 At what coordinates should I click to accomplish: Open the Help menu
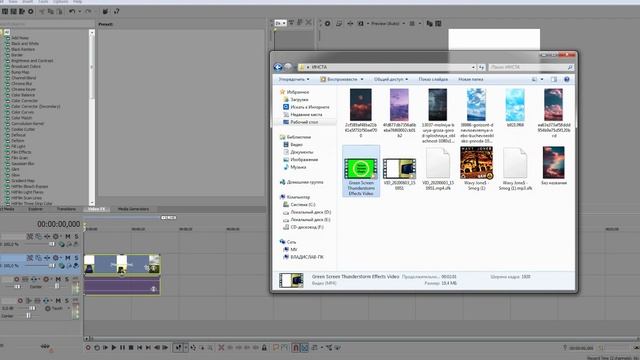click(x=77, y=2)
